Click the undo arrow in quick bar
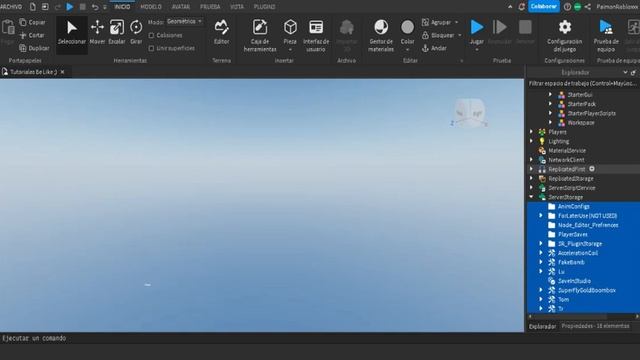 [95, 7]
